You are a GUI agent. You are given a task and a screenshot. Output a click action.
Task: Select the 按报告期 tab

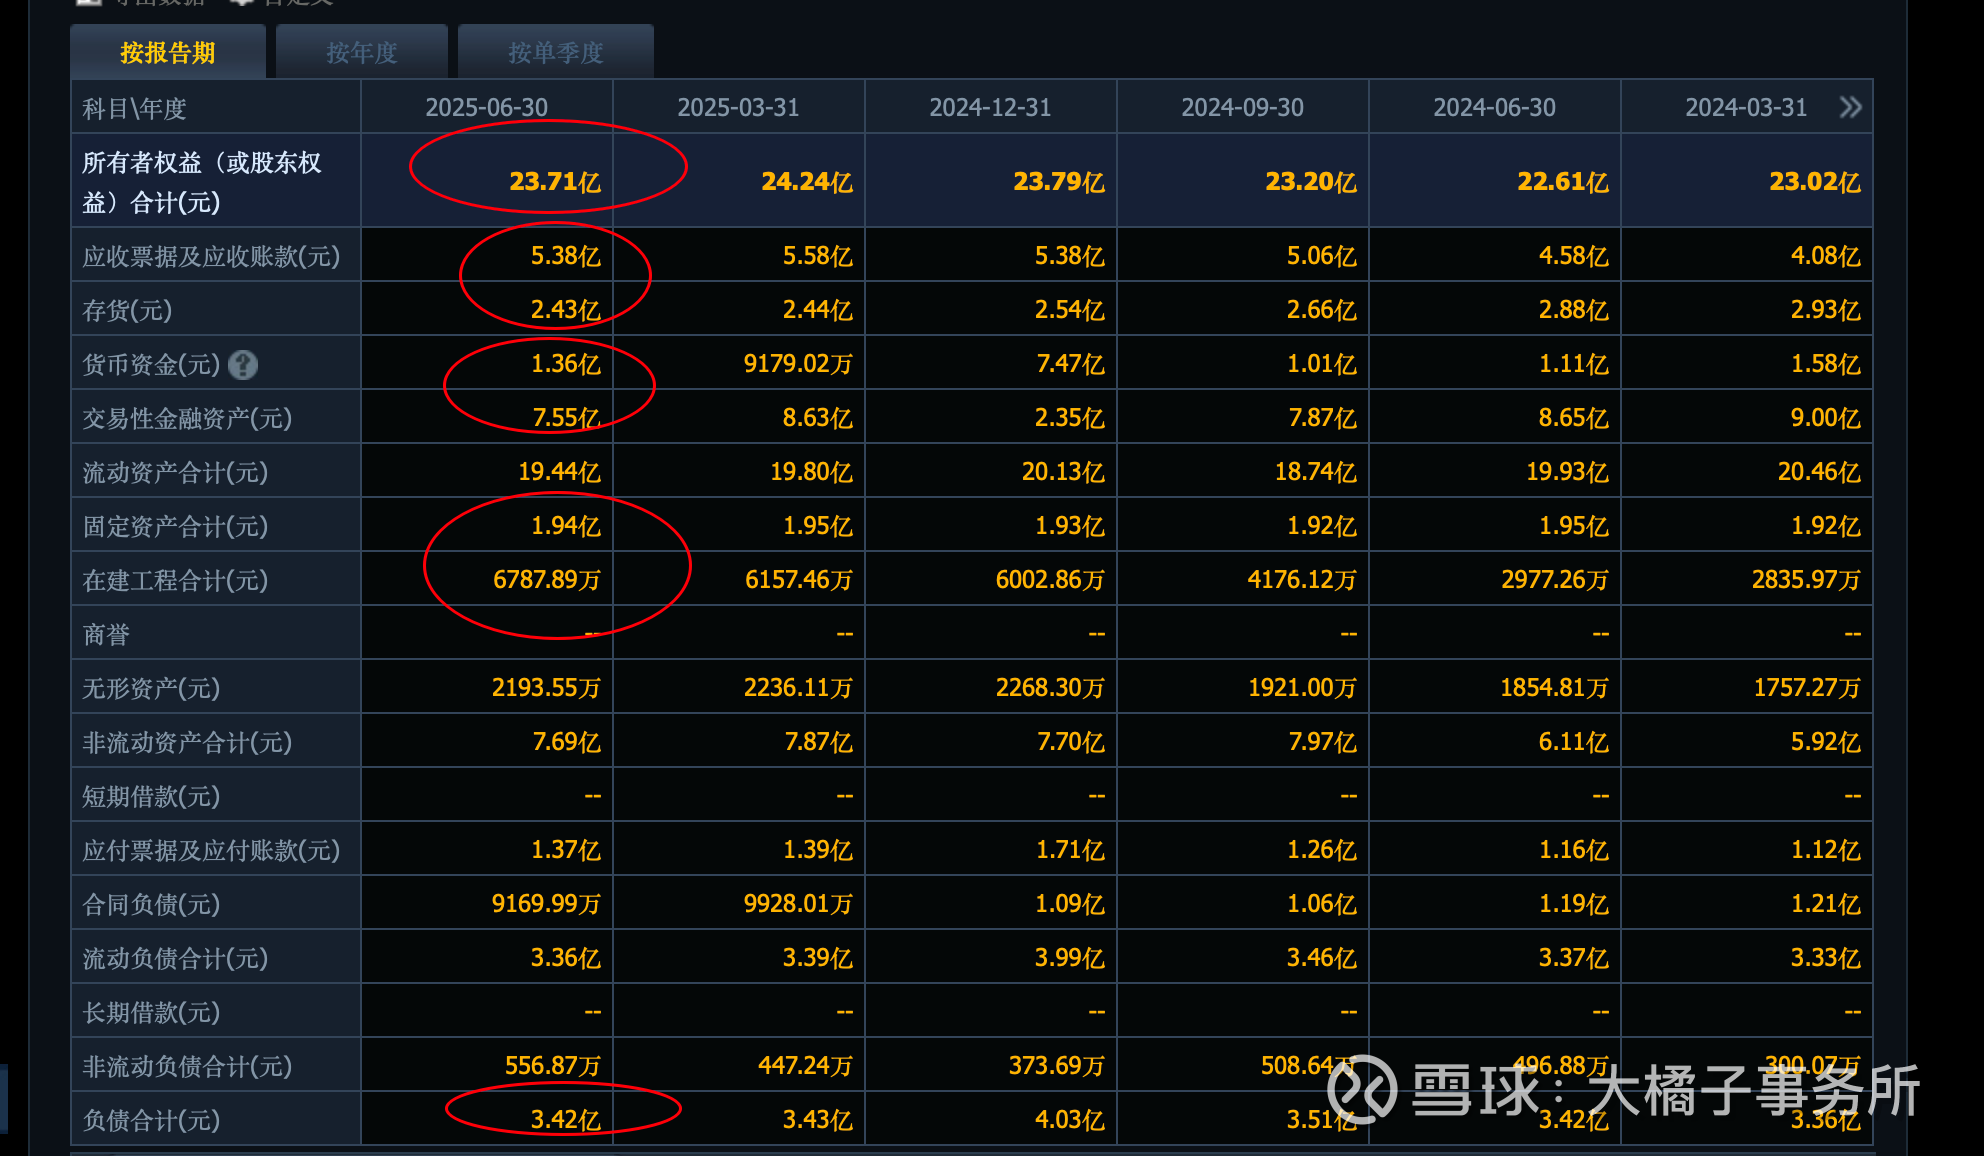168,53
